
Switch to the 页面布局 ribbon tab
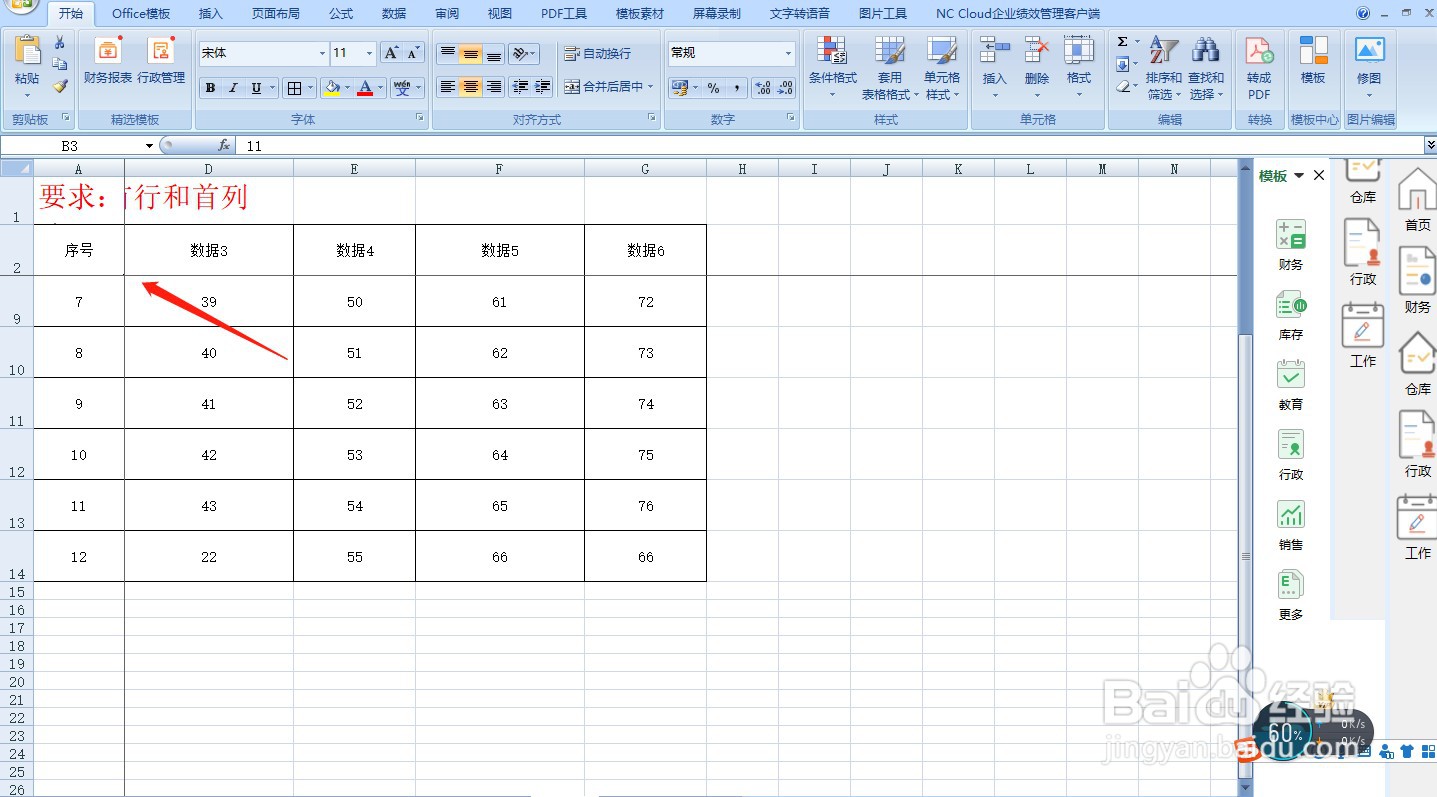click(x=276, y=13)
